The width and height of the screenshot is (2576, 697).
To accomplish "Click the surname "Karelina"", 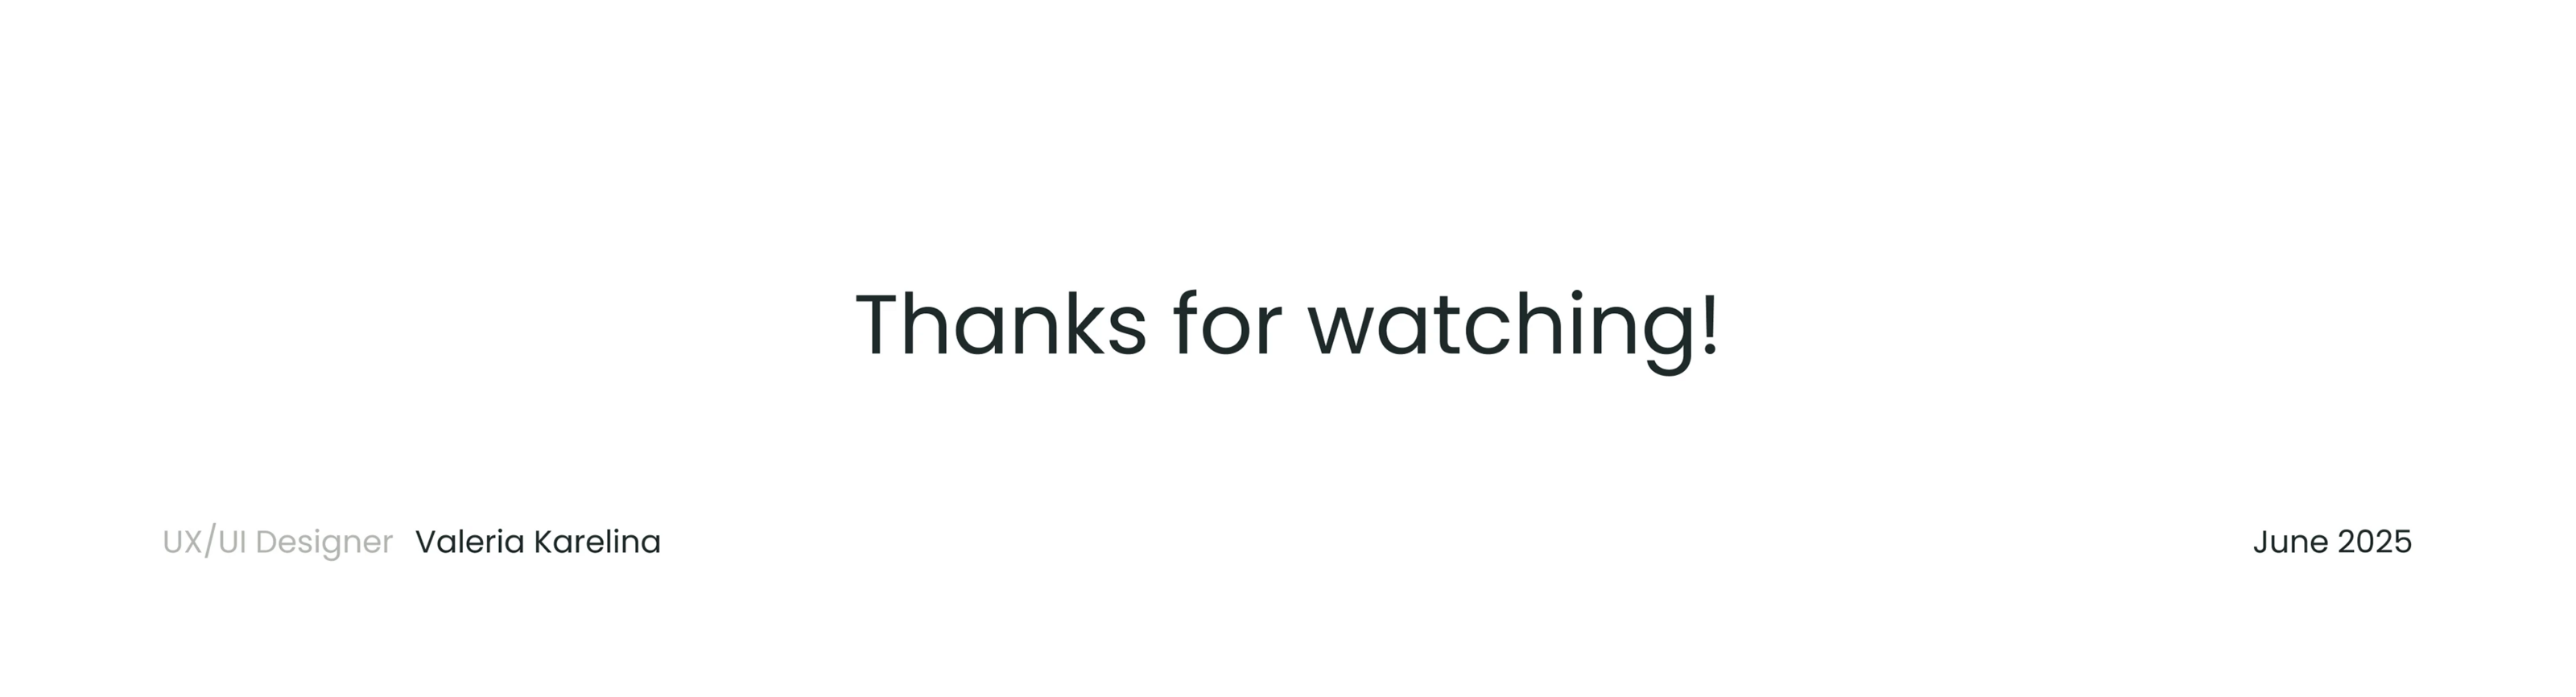I will pos(597,542).
